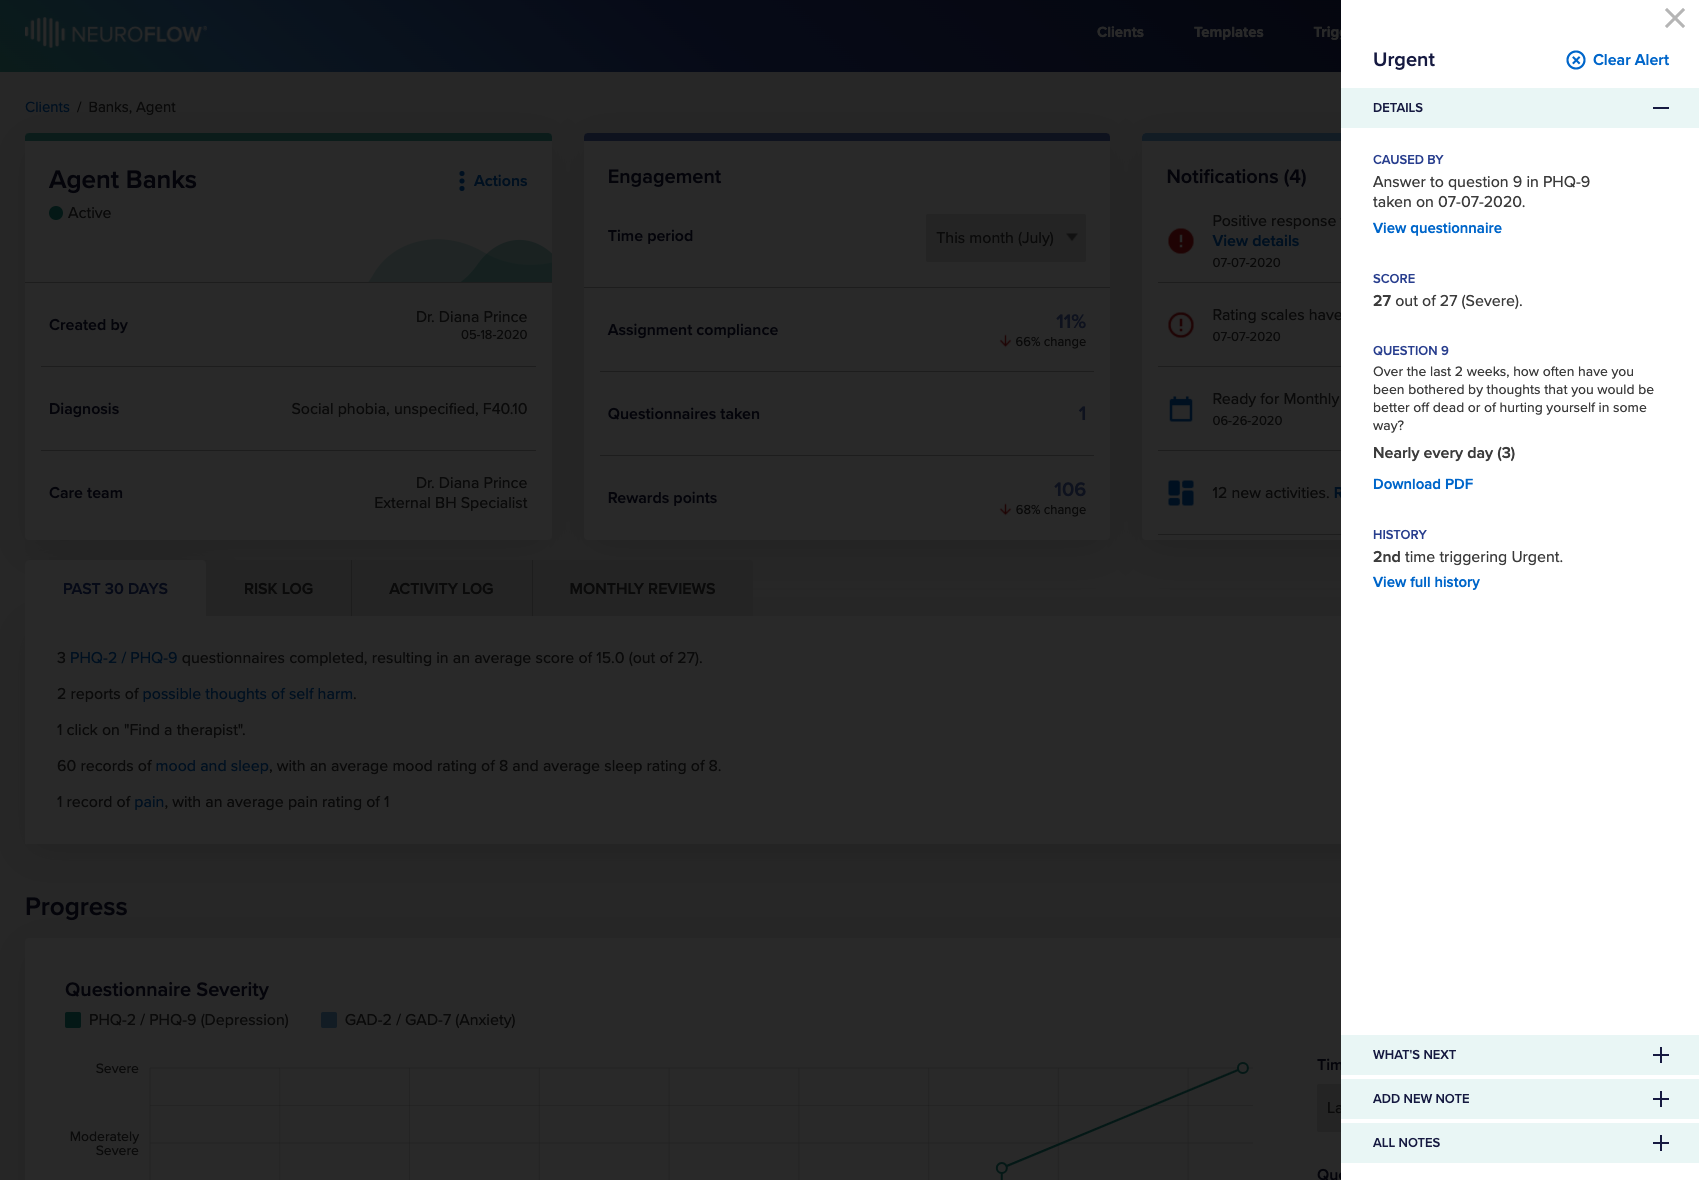Switch to the MONTHLY REVIEWS tab
The image size is (1699, 1180).
642,589
